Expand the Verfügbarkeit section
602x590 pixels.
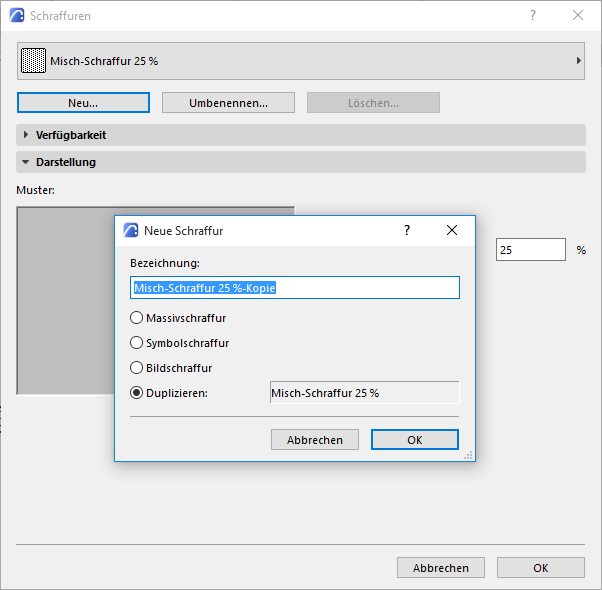[26, 135]
